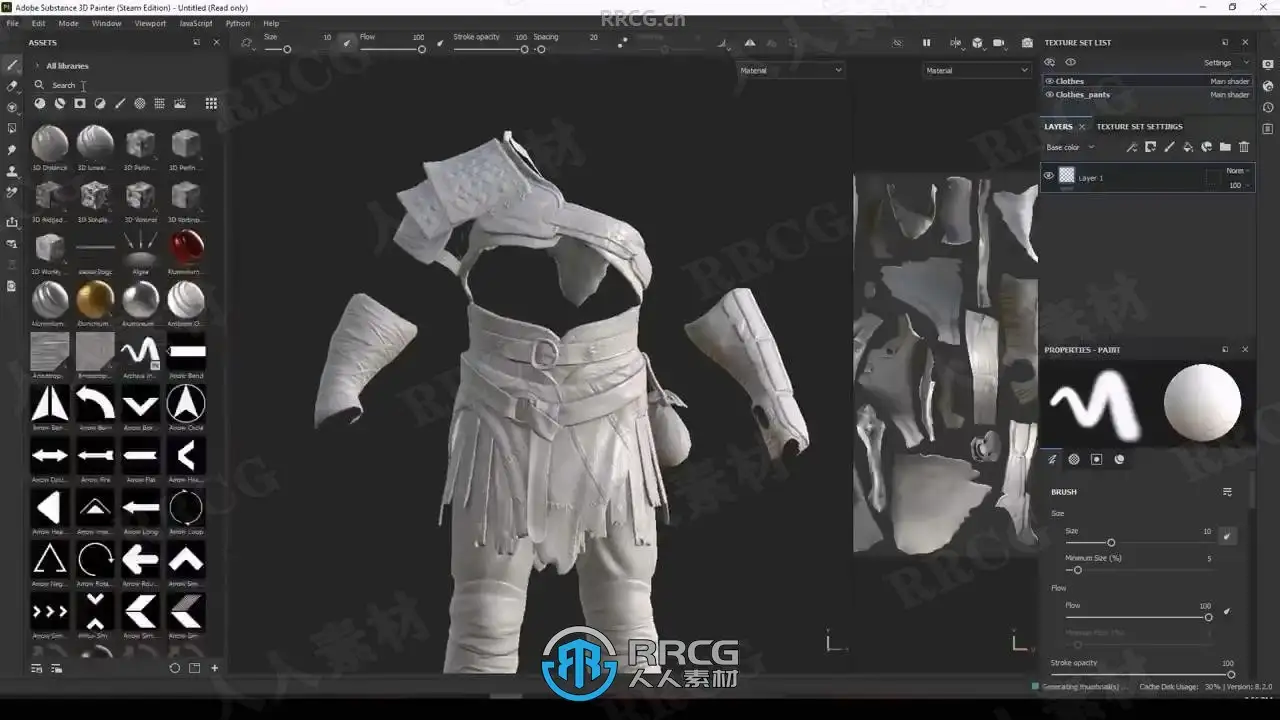
Task: Select the Eraser tool in left toolbar
Action: click(x=12, y=86)
